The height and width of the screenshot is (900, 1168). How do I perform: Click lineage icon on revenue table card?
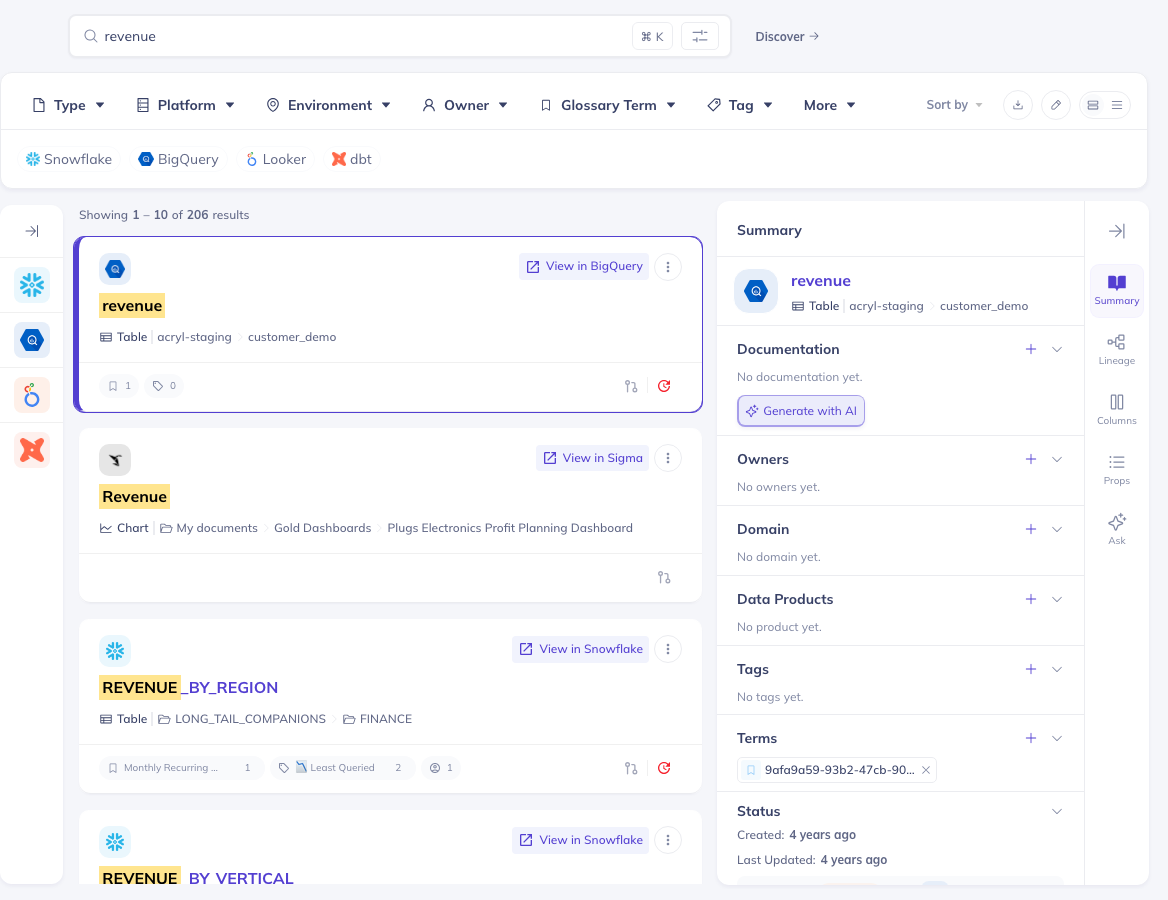(631, 386)
